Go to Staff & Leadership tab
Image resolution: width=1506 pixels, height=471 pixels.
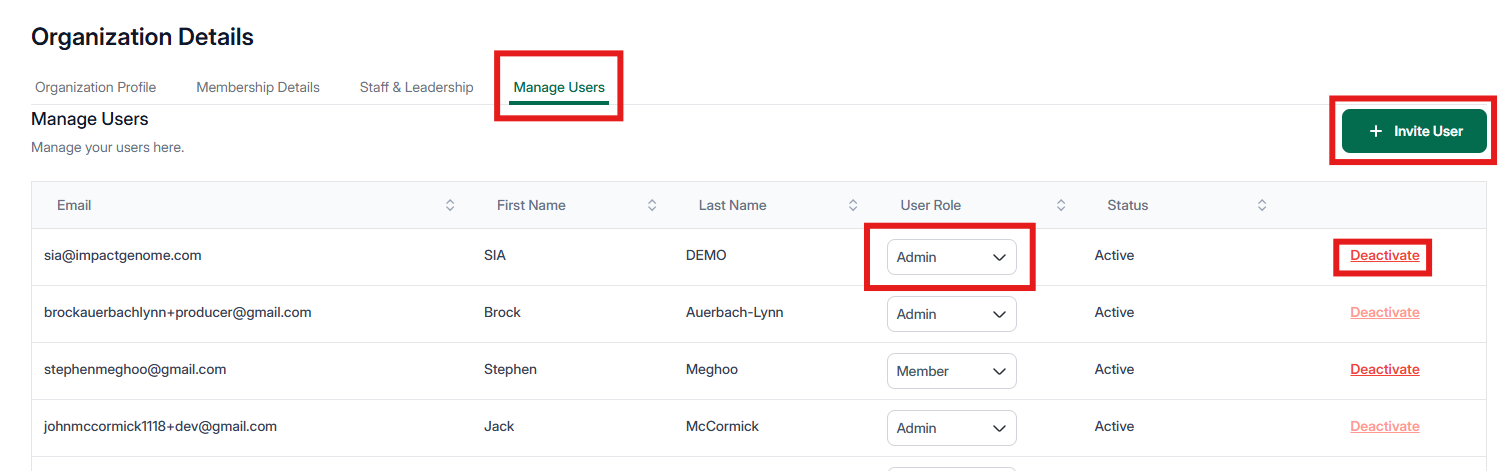(x=416, y=87)
